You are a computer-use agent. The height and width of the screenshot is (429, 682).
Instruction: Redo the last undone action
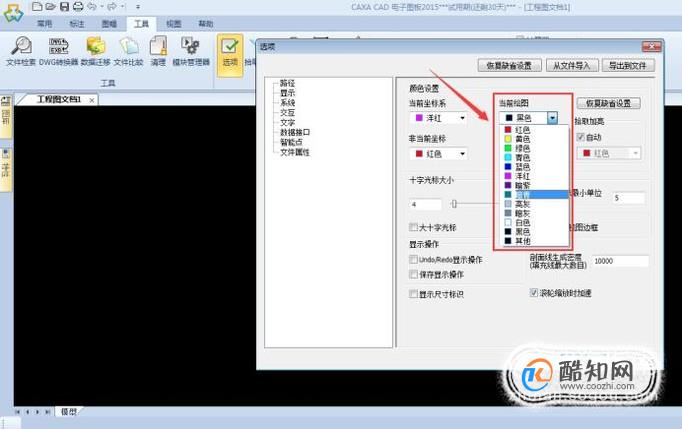tap(112, 7)
